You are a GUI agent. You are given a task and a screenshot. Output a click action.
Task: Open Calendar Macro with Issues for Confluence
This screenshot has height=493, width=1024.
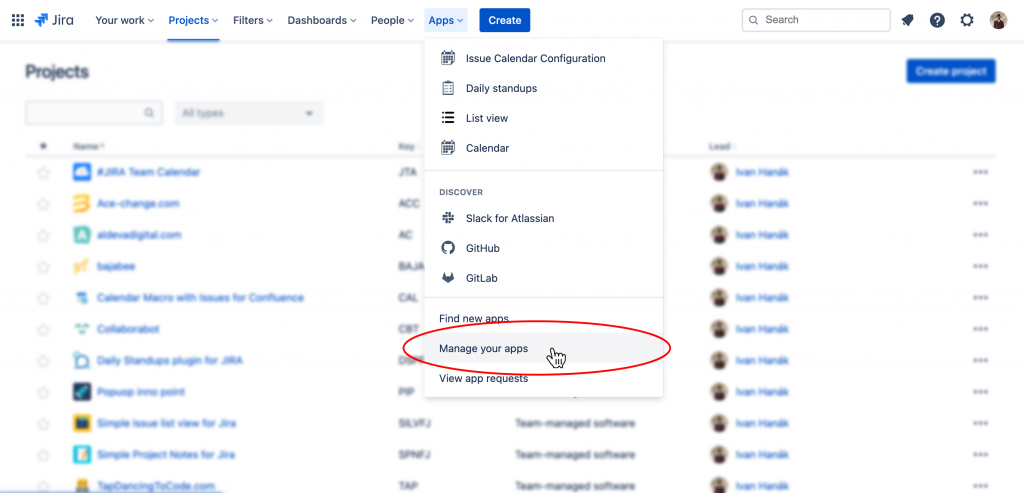pos(200,298)
